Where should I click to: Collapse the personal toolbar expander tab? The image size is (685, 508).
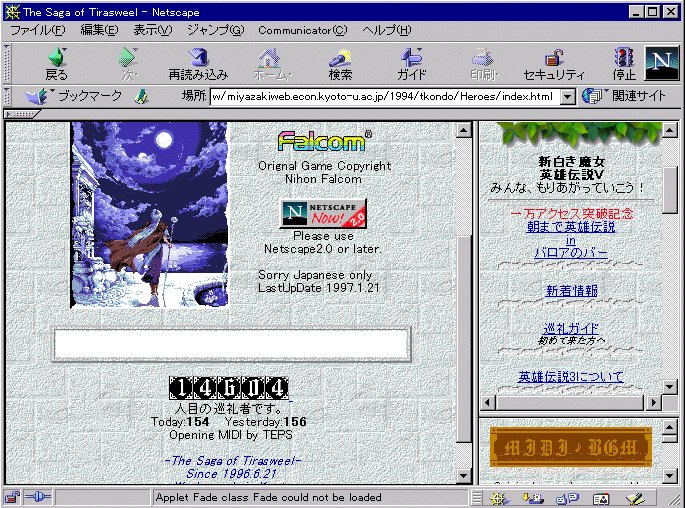coord(21,114)
